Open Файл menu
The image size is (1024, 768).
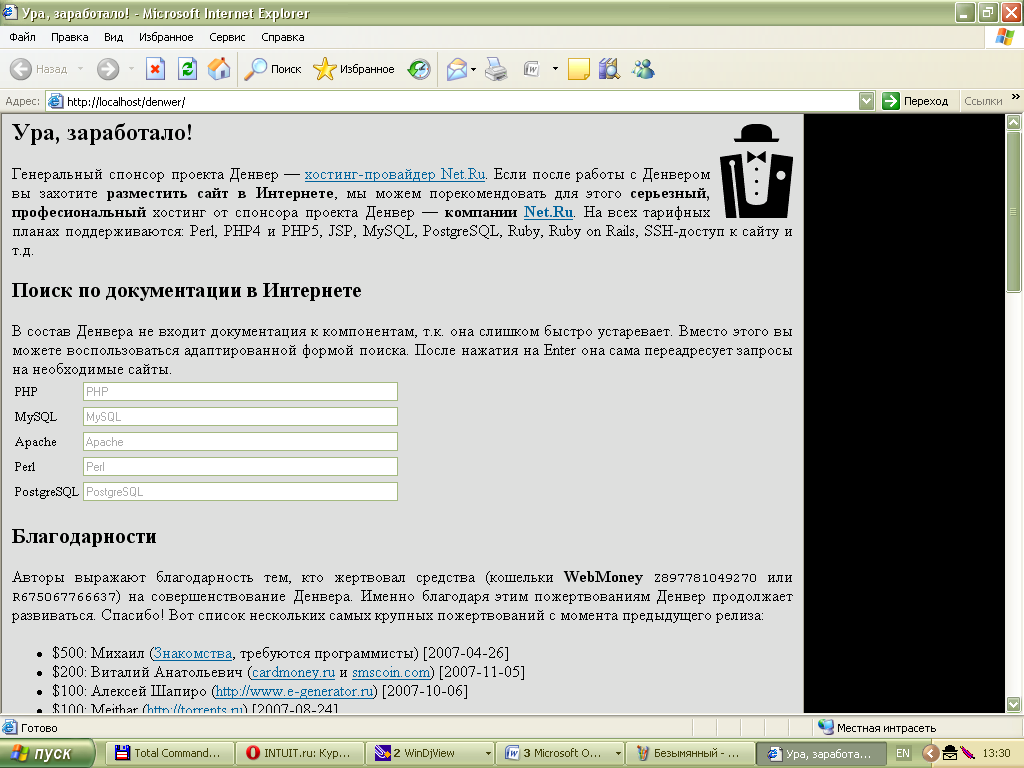click(22, 37)
